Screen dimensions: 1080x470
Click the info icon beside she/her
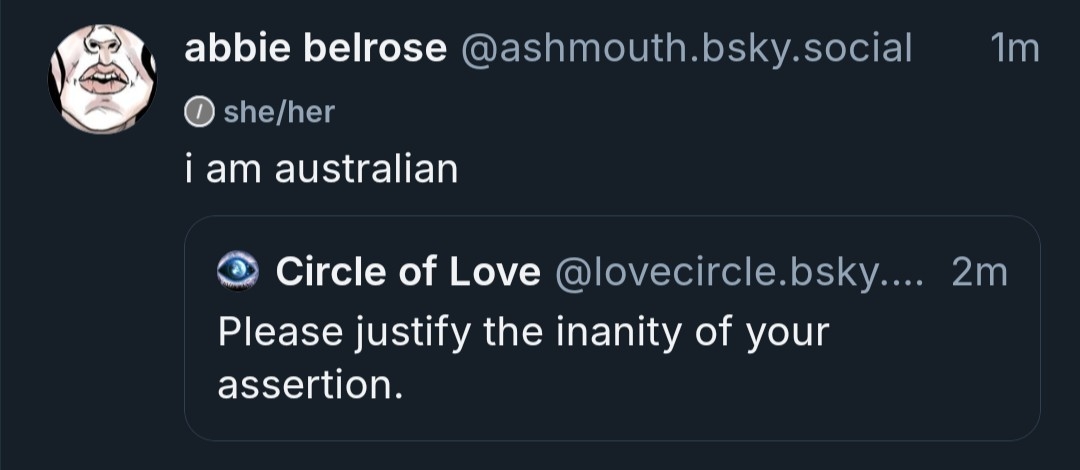199,113
